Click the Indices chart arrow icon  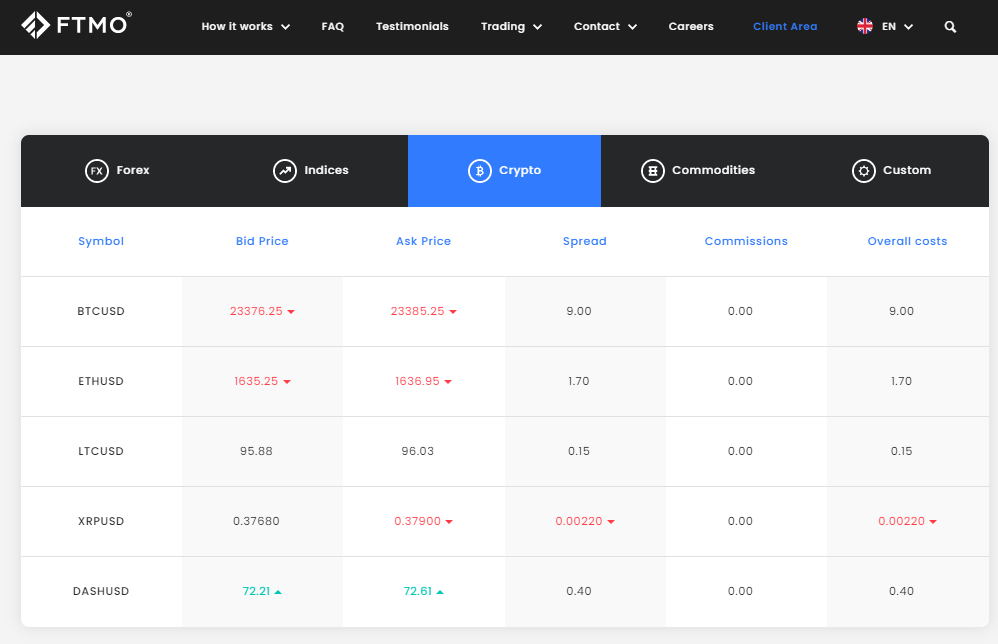coord(285,171)
